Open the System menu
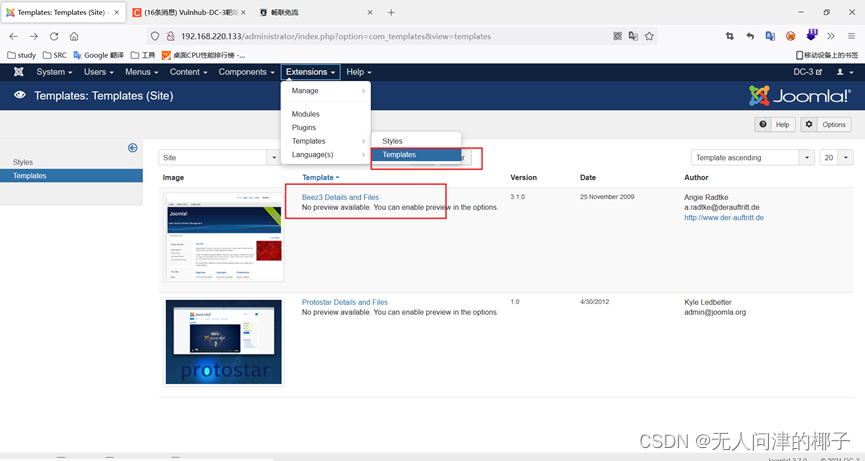Screen dimensions: 865x461 coord(54,72)
